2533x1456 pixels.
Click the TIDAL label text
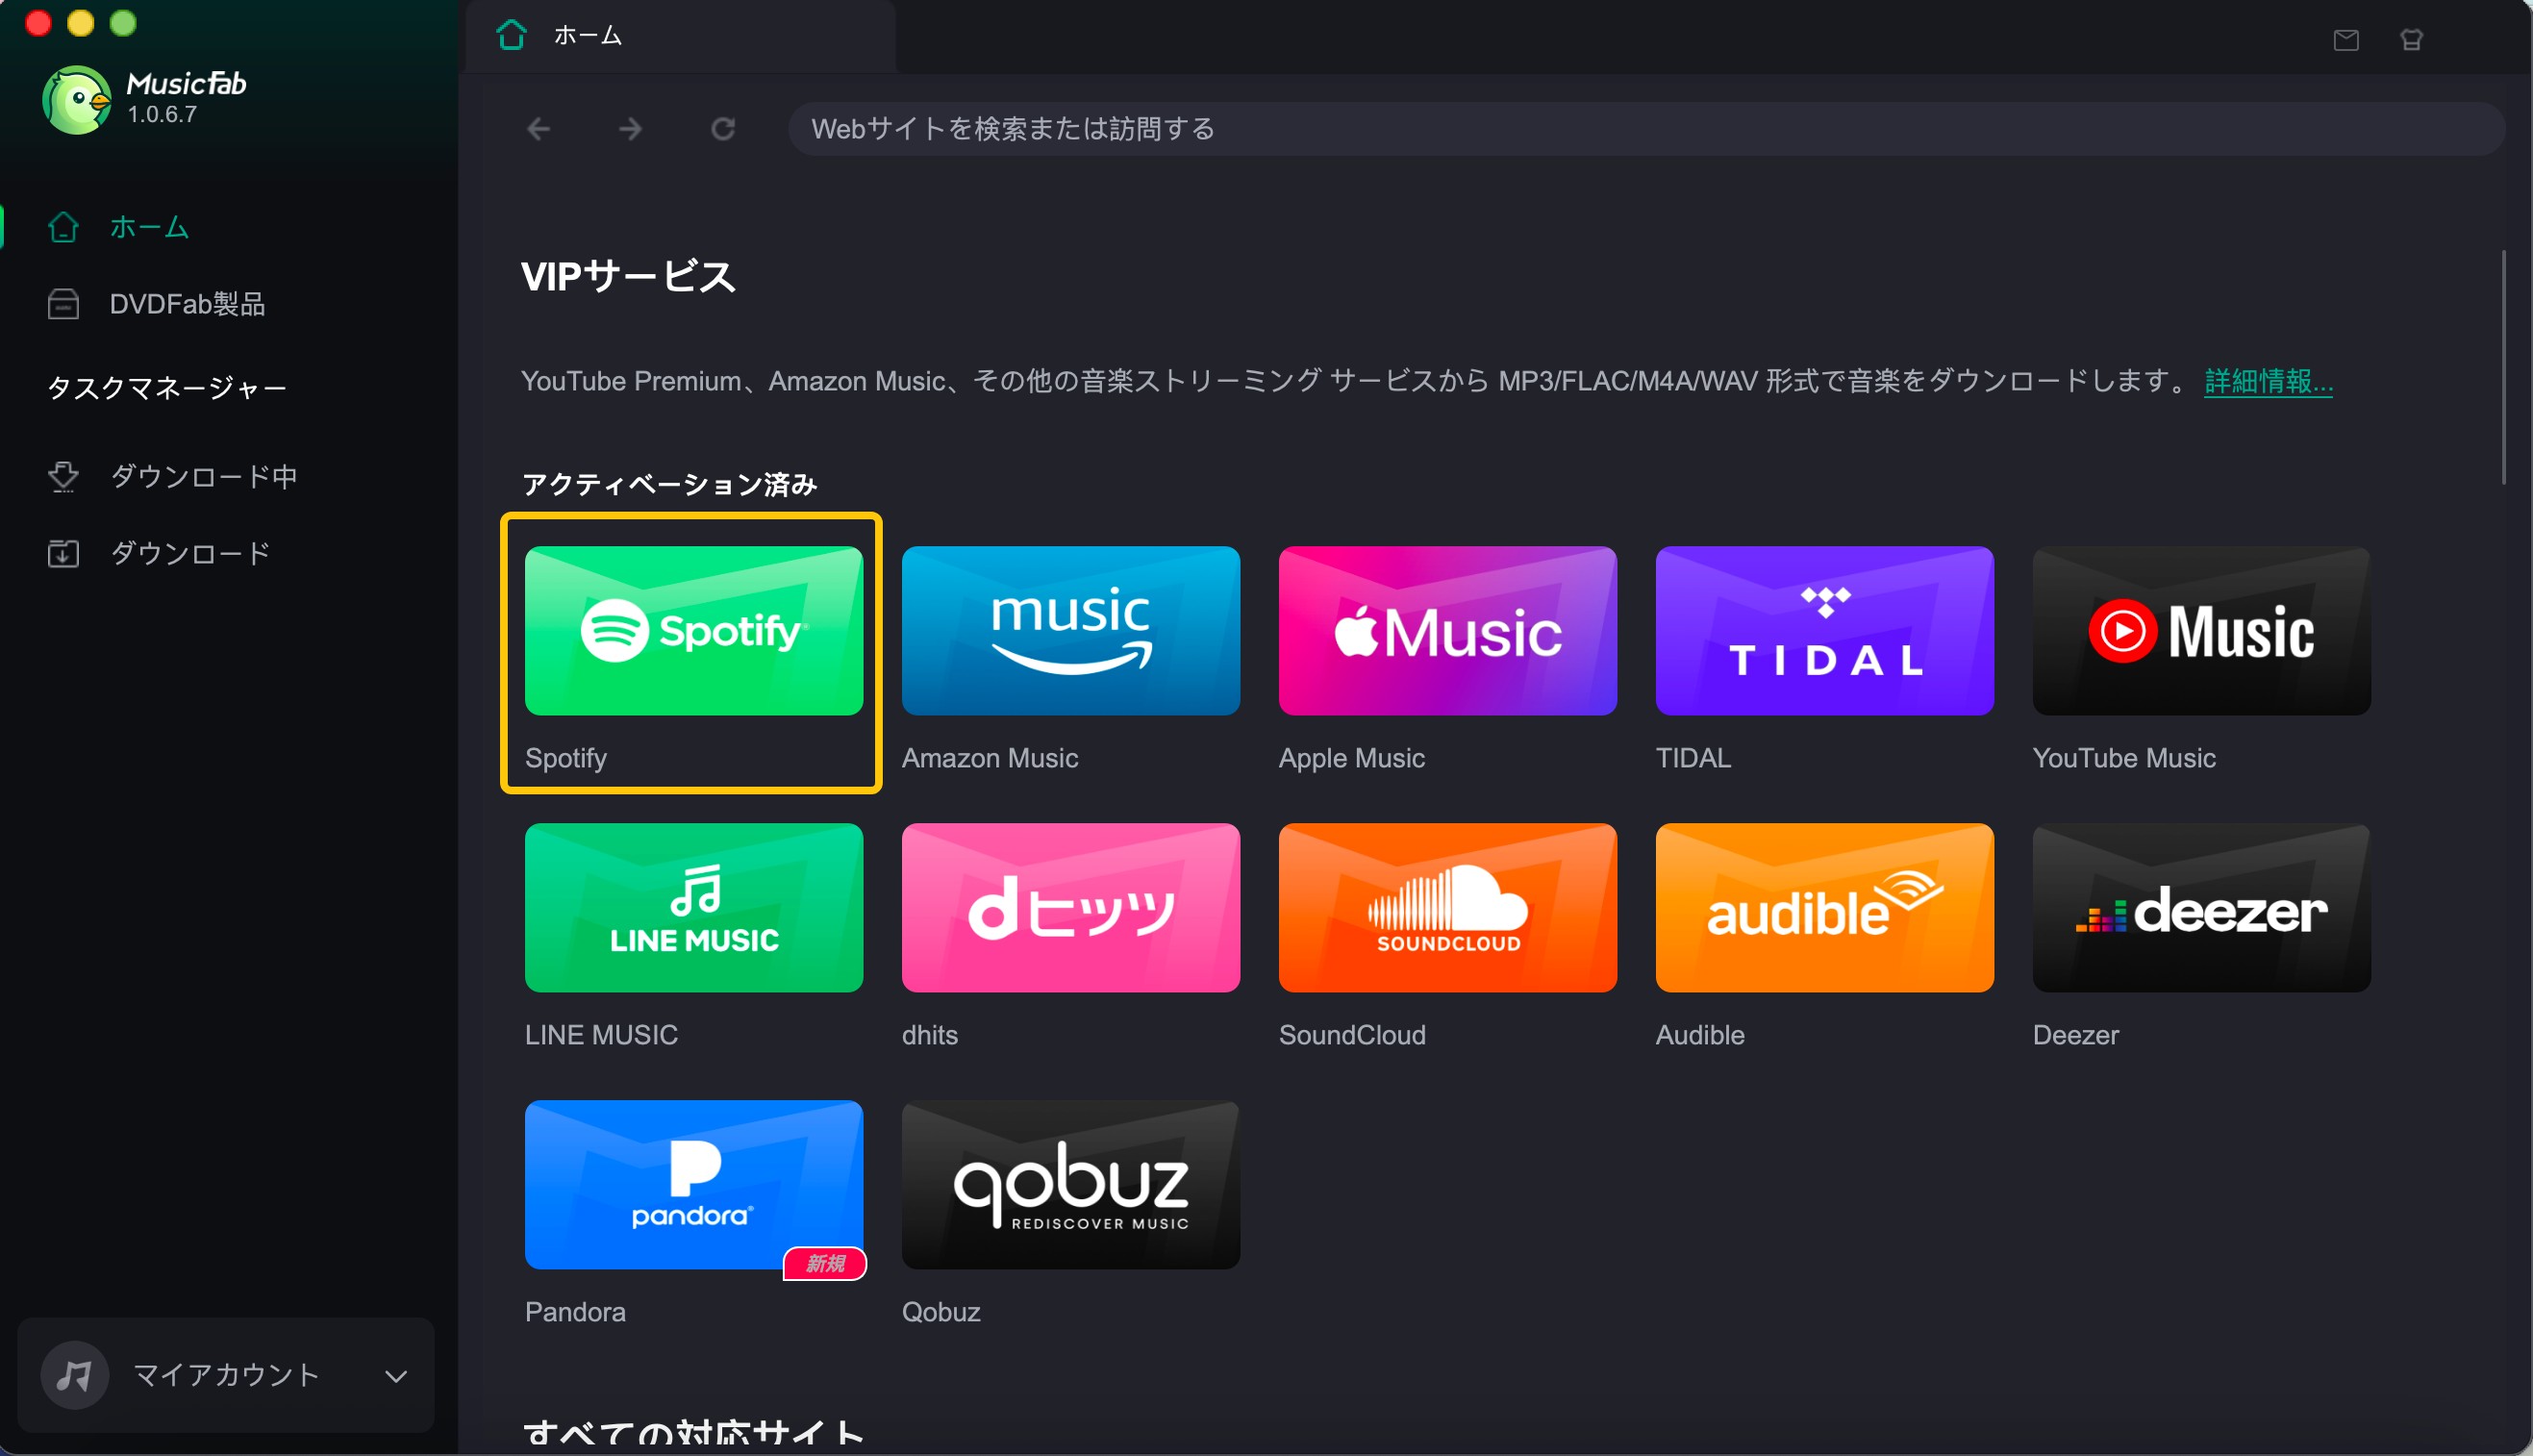click(1693, 758)
